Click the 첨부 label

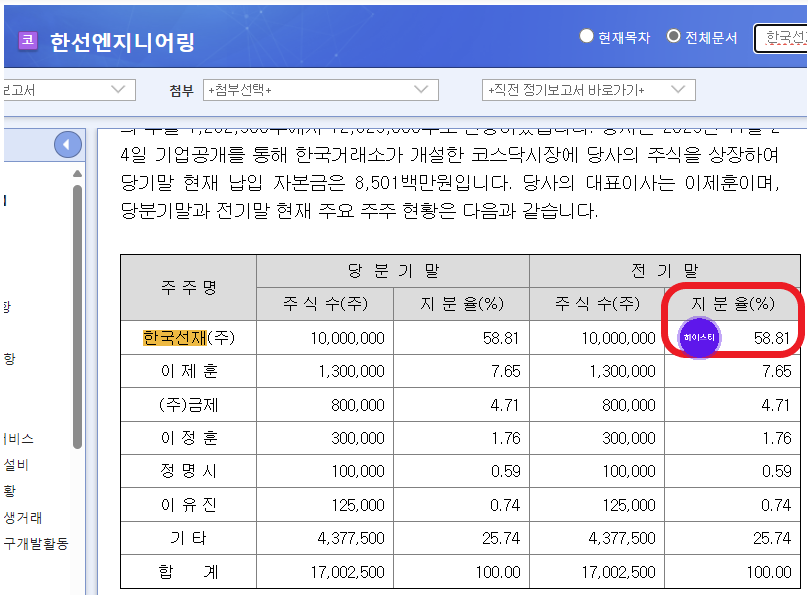point(181,91)
